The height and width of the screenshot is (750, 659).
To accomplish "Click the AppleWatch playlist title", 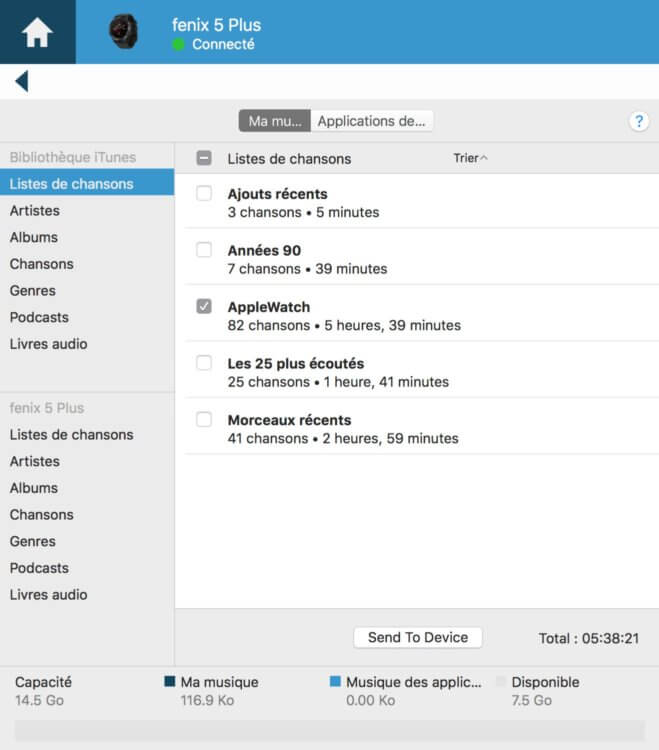I will [269, 307].
